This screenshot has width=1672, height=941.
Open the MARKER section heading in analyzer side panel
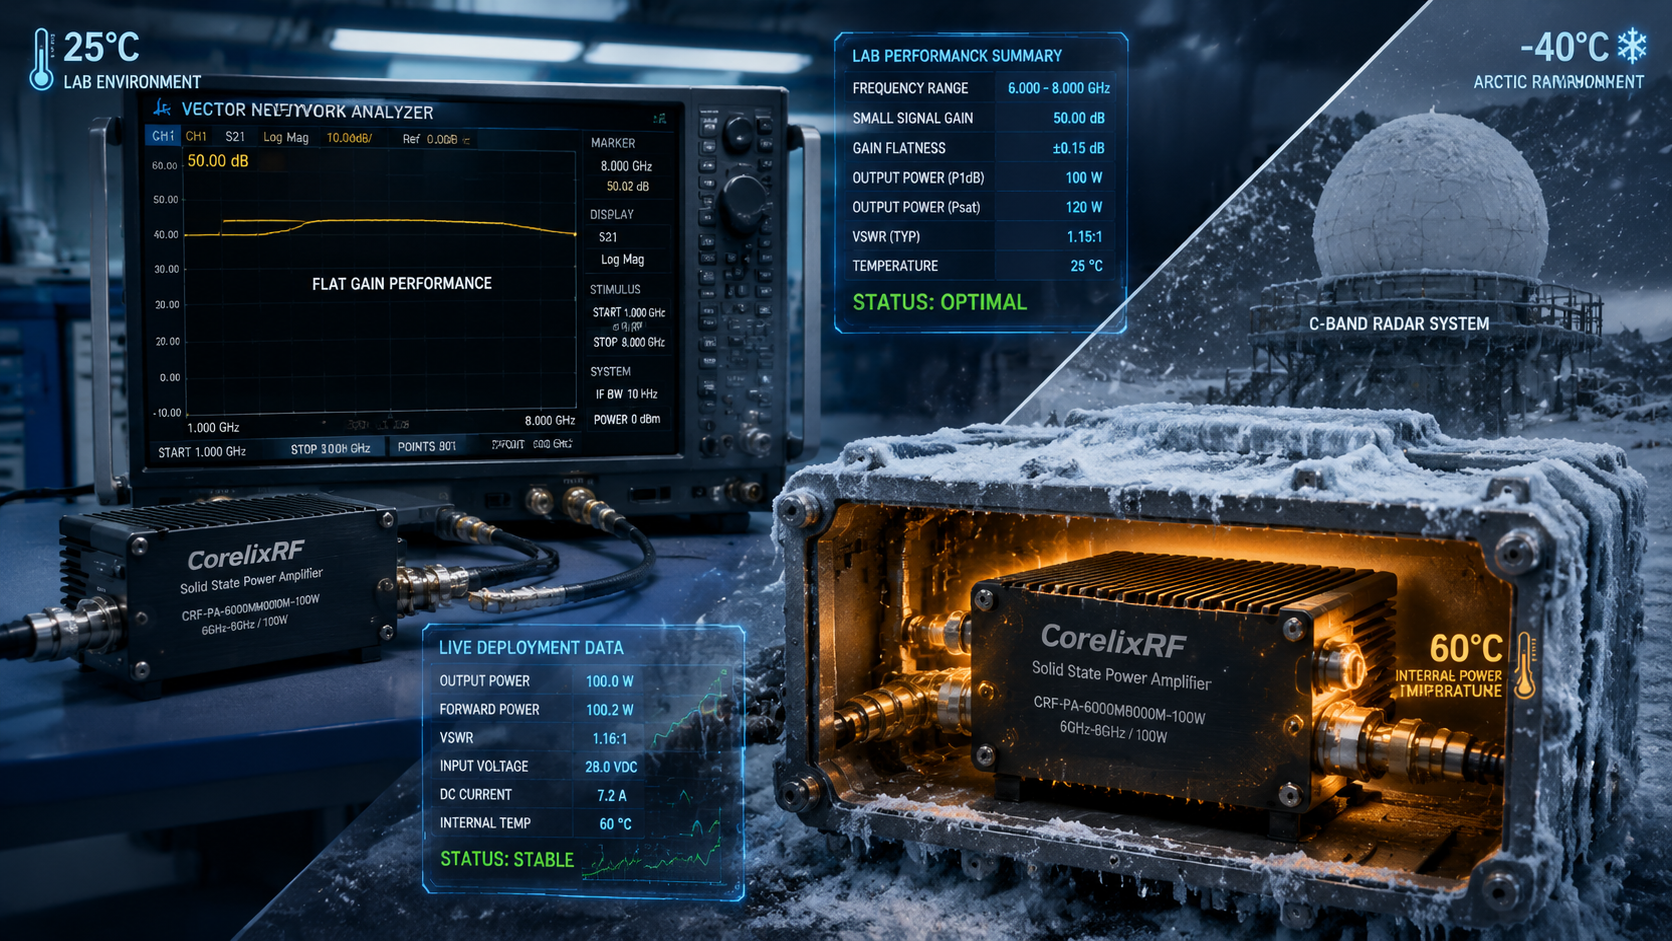coord(613,143)
